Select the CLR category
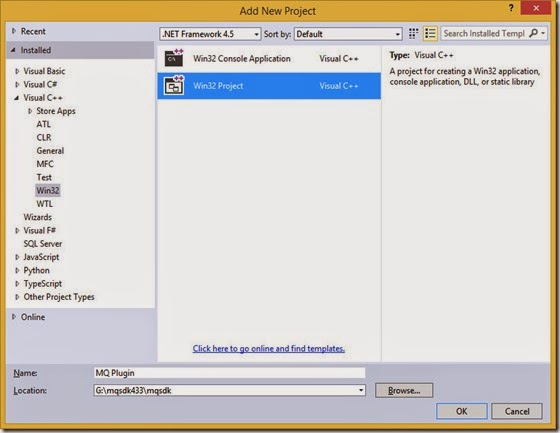 44,138
